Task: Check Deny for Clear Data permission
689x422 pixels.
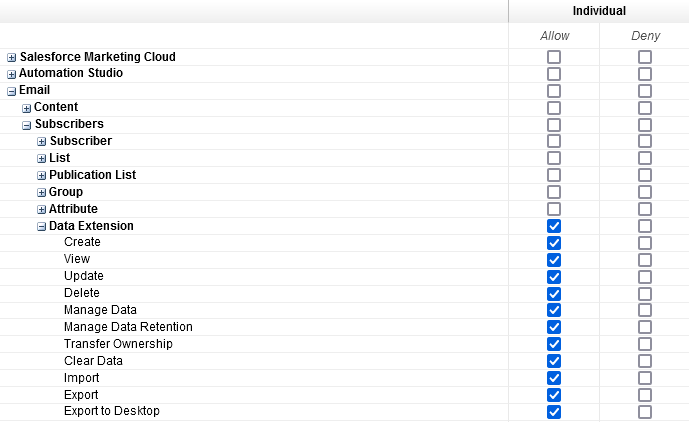Action: tap(645, 361)
